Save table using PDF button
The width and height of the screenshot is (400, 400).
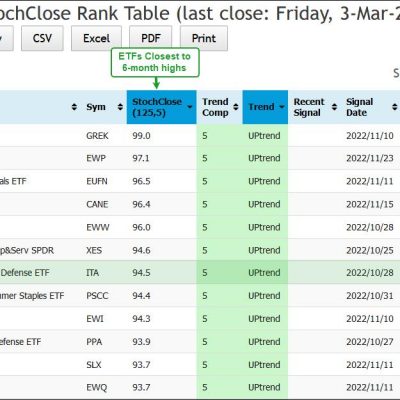click(x=151, y=38)
